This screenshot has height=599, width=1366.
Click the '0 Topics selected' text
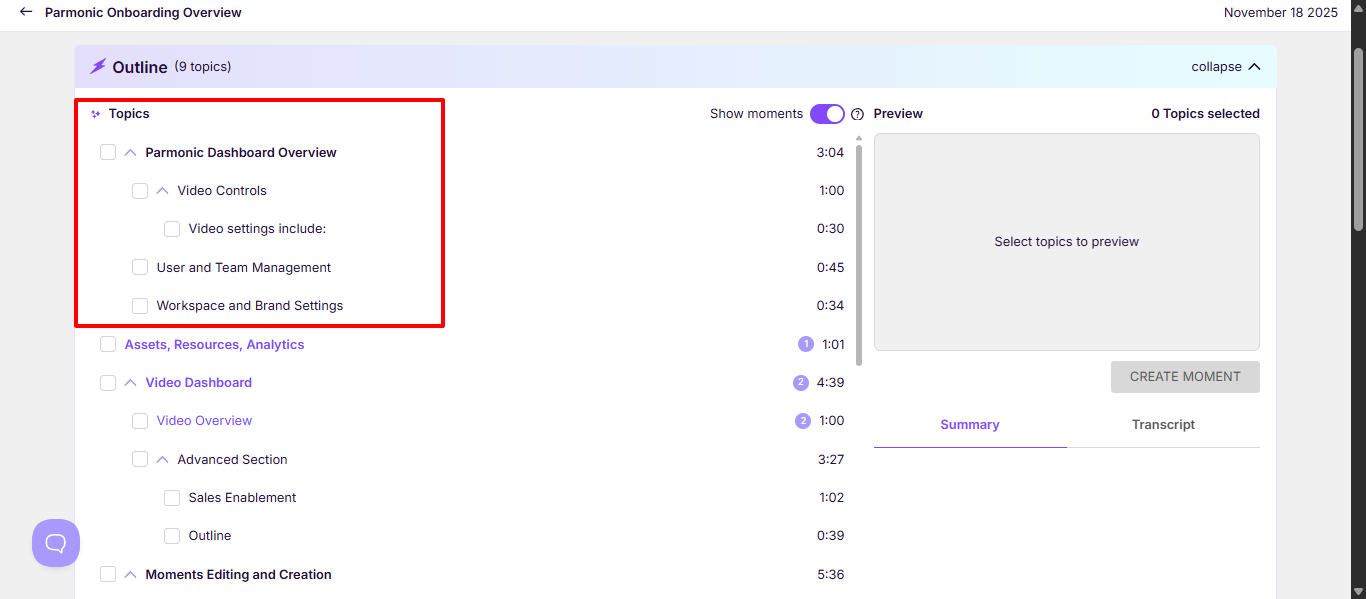[1205, 114]
